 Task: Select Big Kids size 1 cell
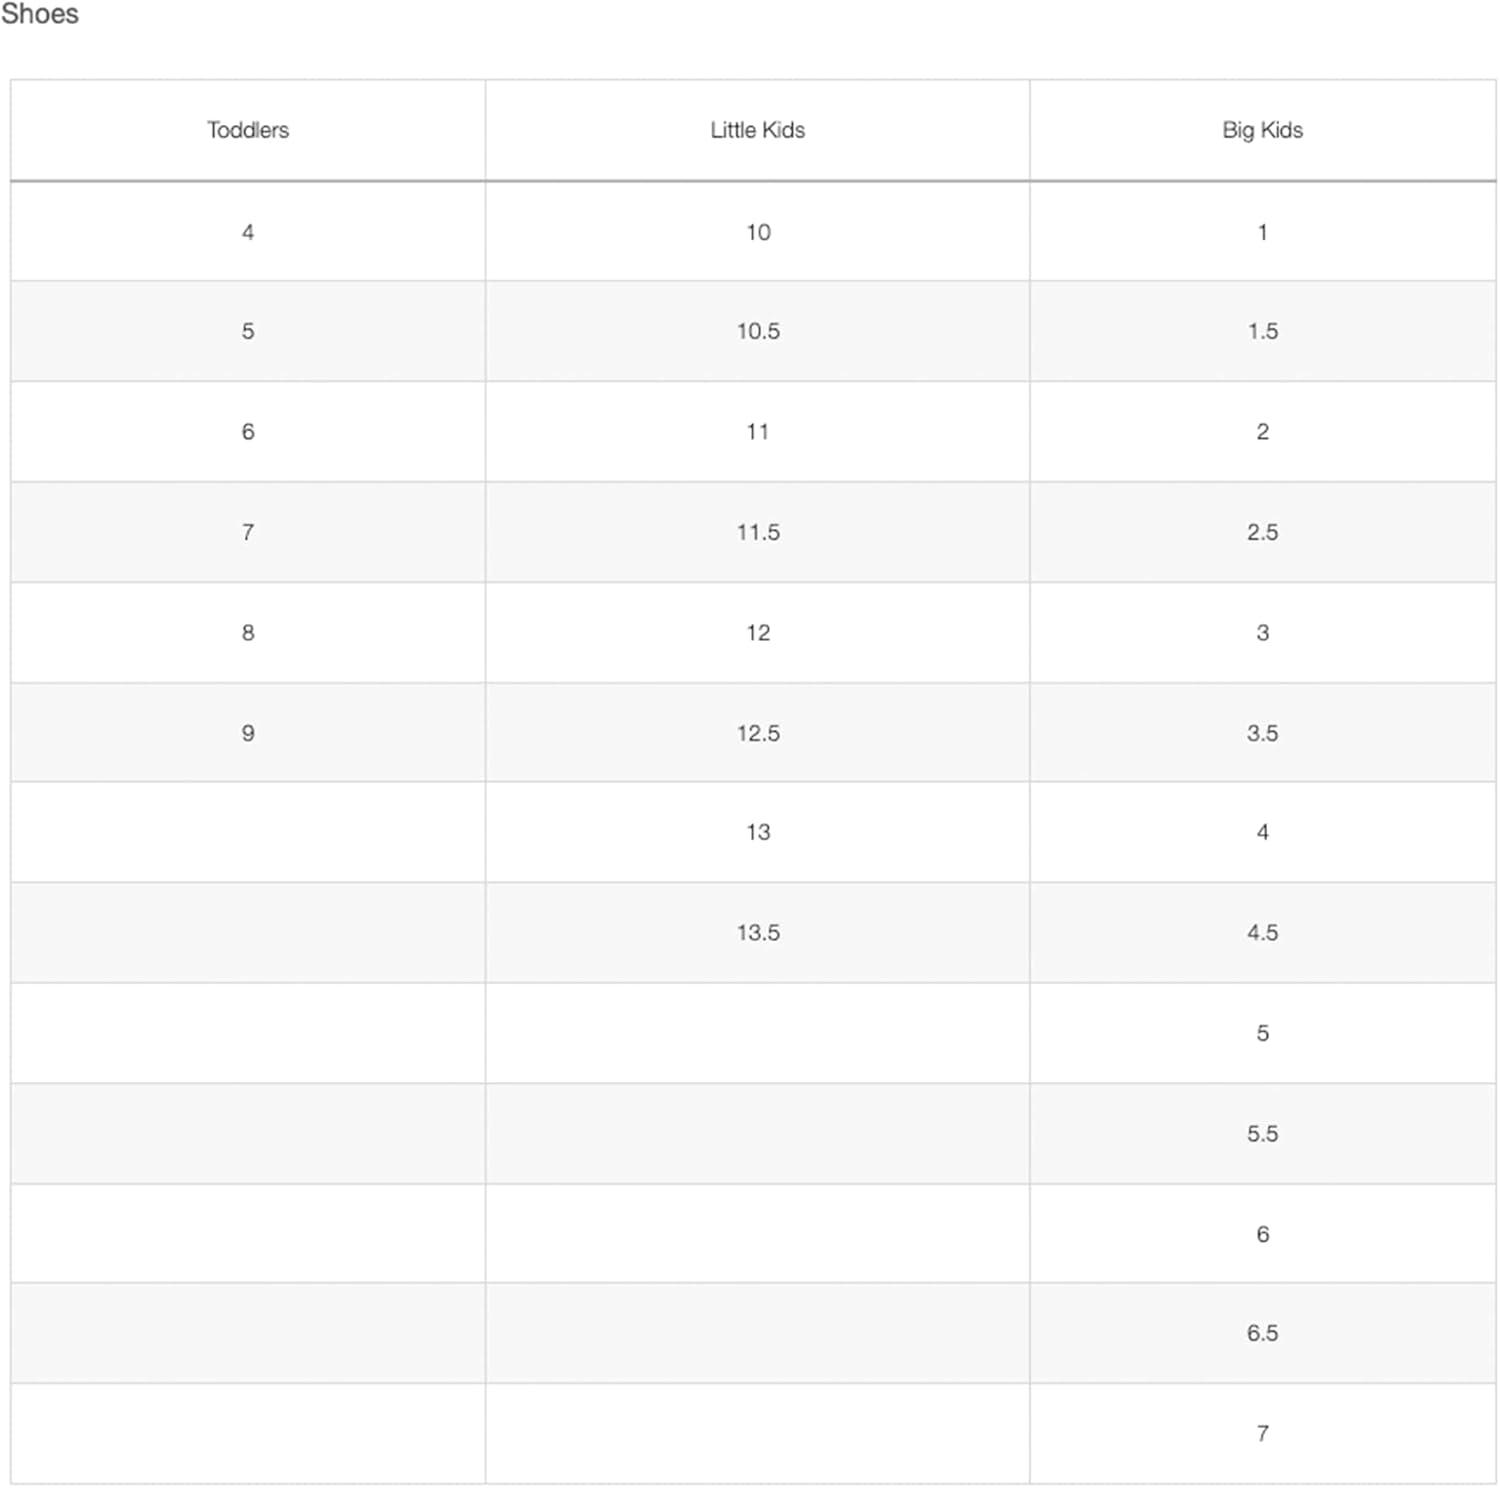pos(1262,232)
